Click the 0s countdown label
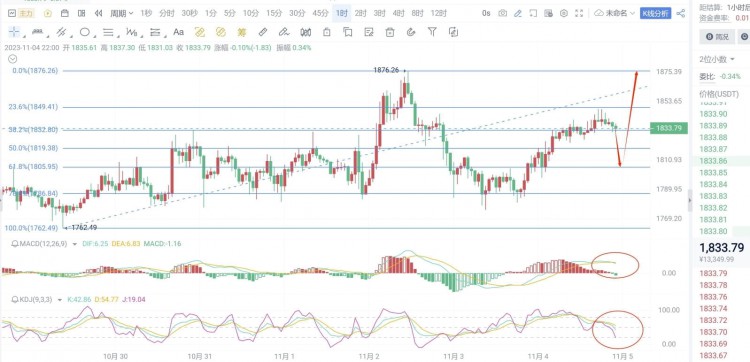The width and height of the screenshot is (750, 362). point(486,13)
